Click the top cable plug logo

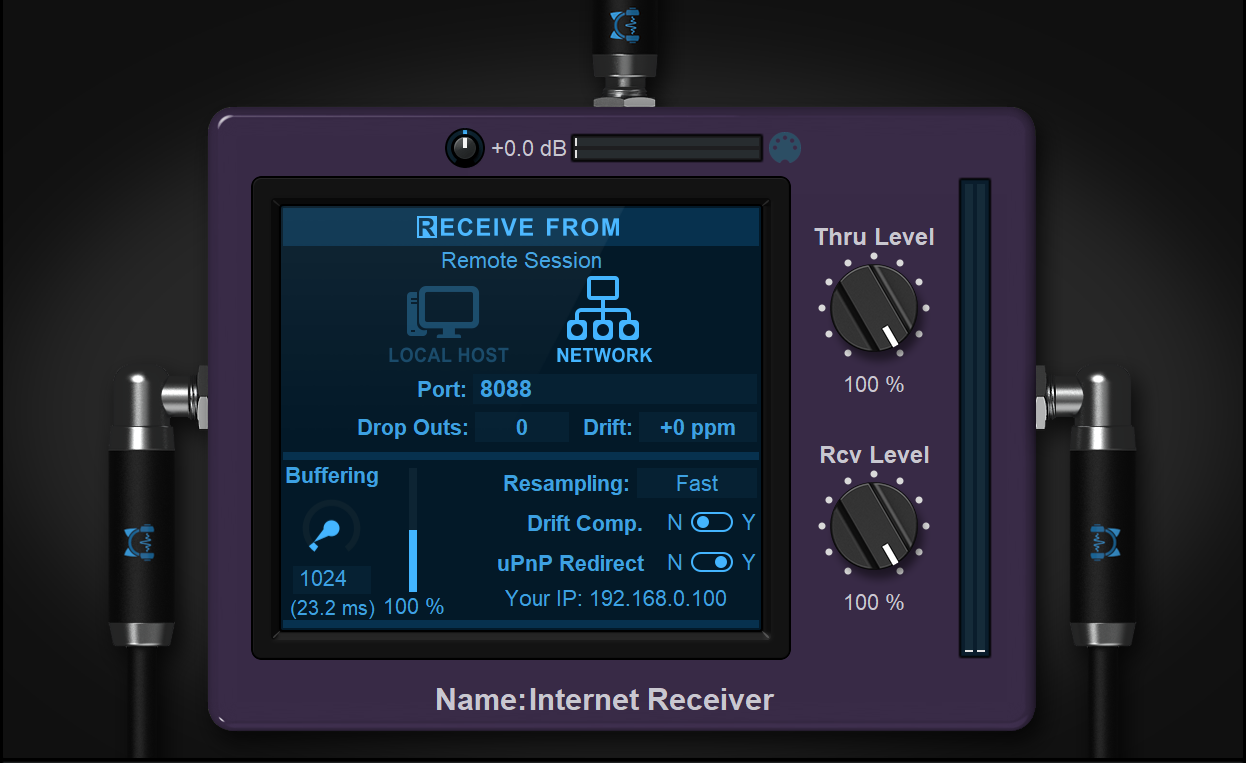point(625,24)
